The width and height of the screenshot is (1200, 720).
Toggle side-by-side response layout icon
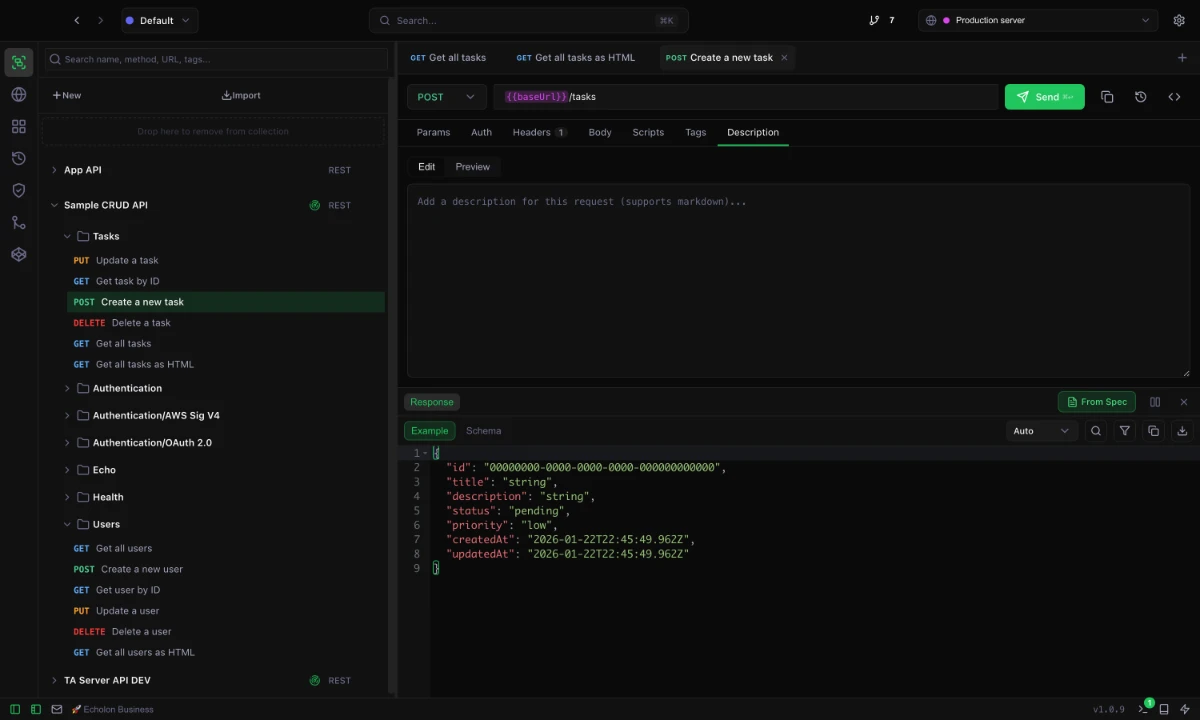click(x=1155, y=401)
